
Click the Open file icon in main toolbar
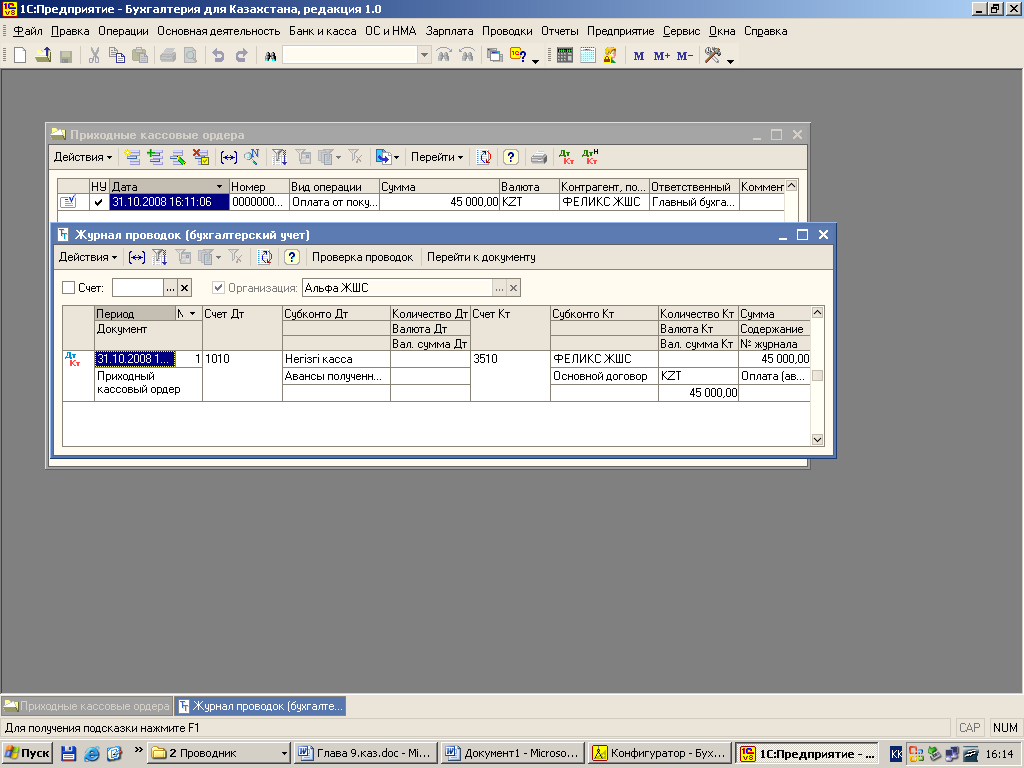(x=43, y=56)
